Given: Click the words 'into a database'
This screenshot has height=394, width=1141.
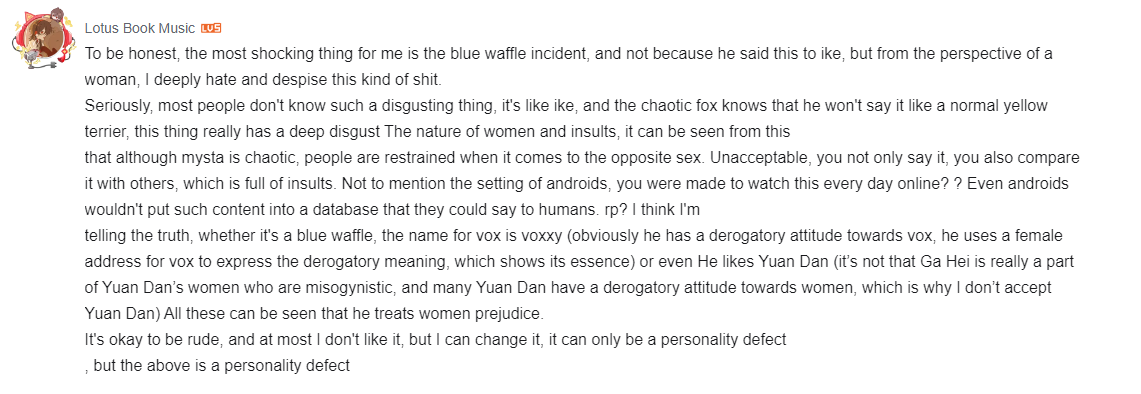Looking at the screenshot, I should tap(362, 210).
